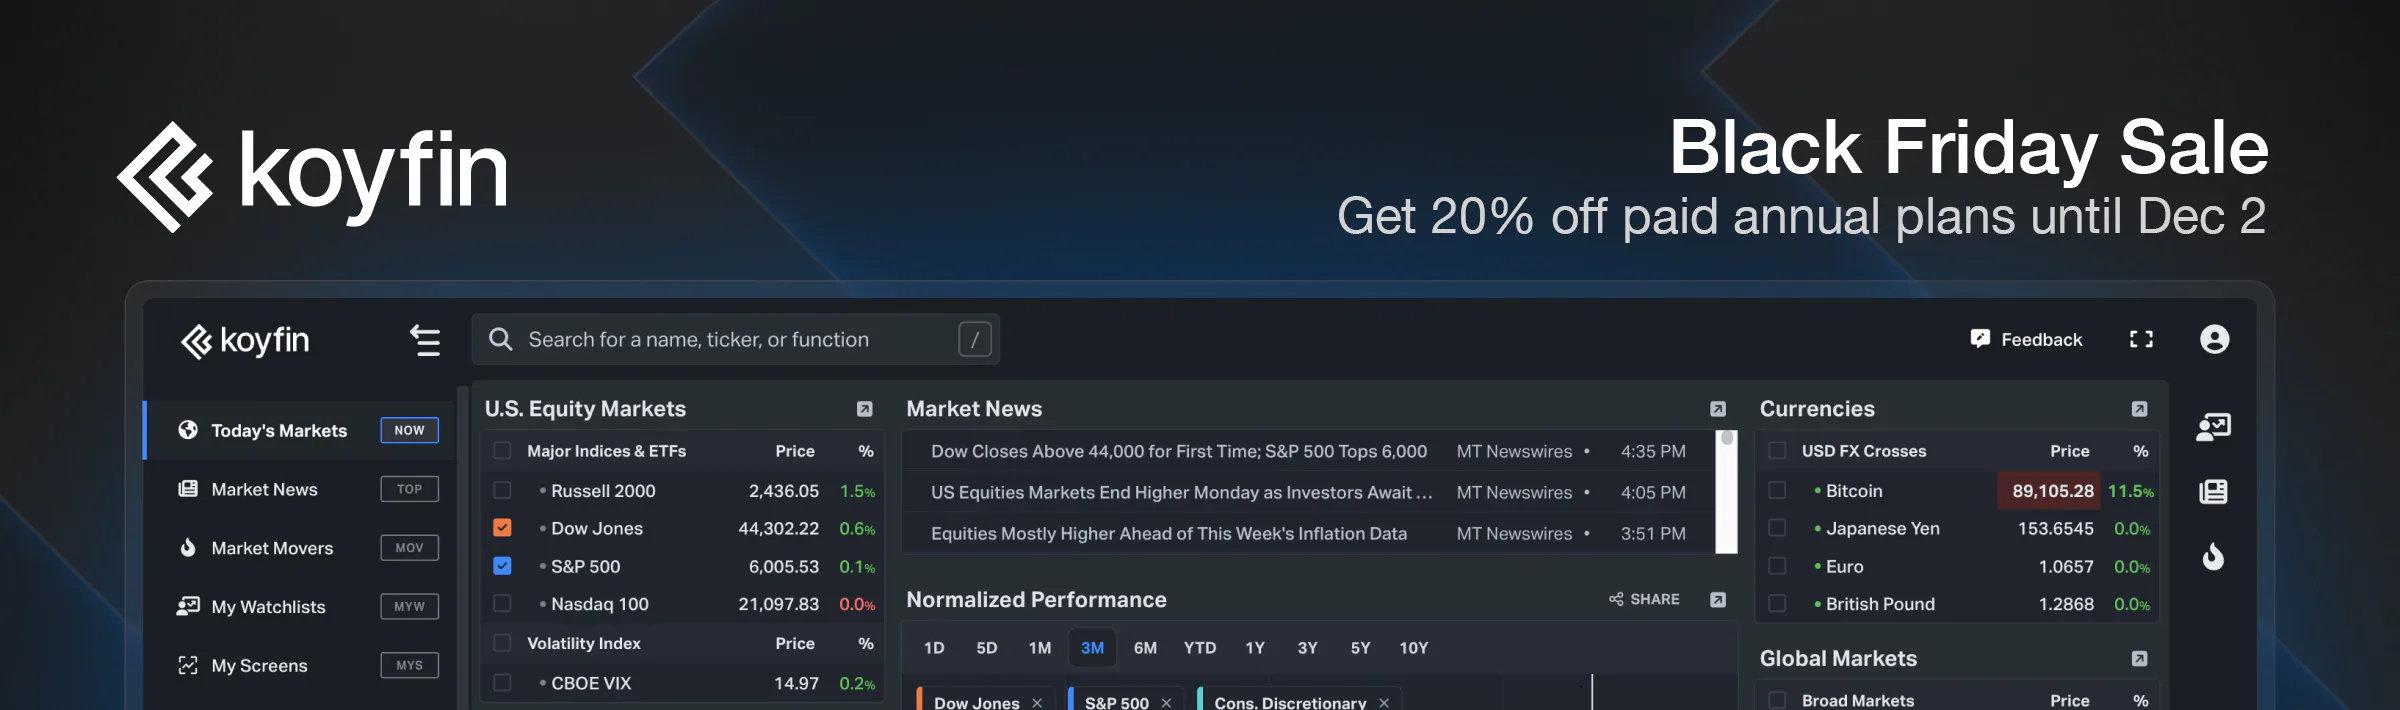Click the Feedback button
The height and width of the screenshot is (710, 2400).
click(x=2027, y=340)
